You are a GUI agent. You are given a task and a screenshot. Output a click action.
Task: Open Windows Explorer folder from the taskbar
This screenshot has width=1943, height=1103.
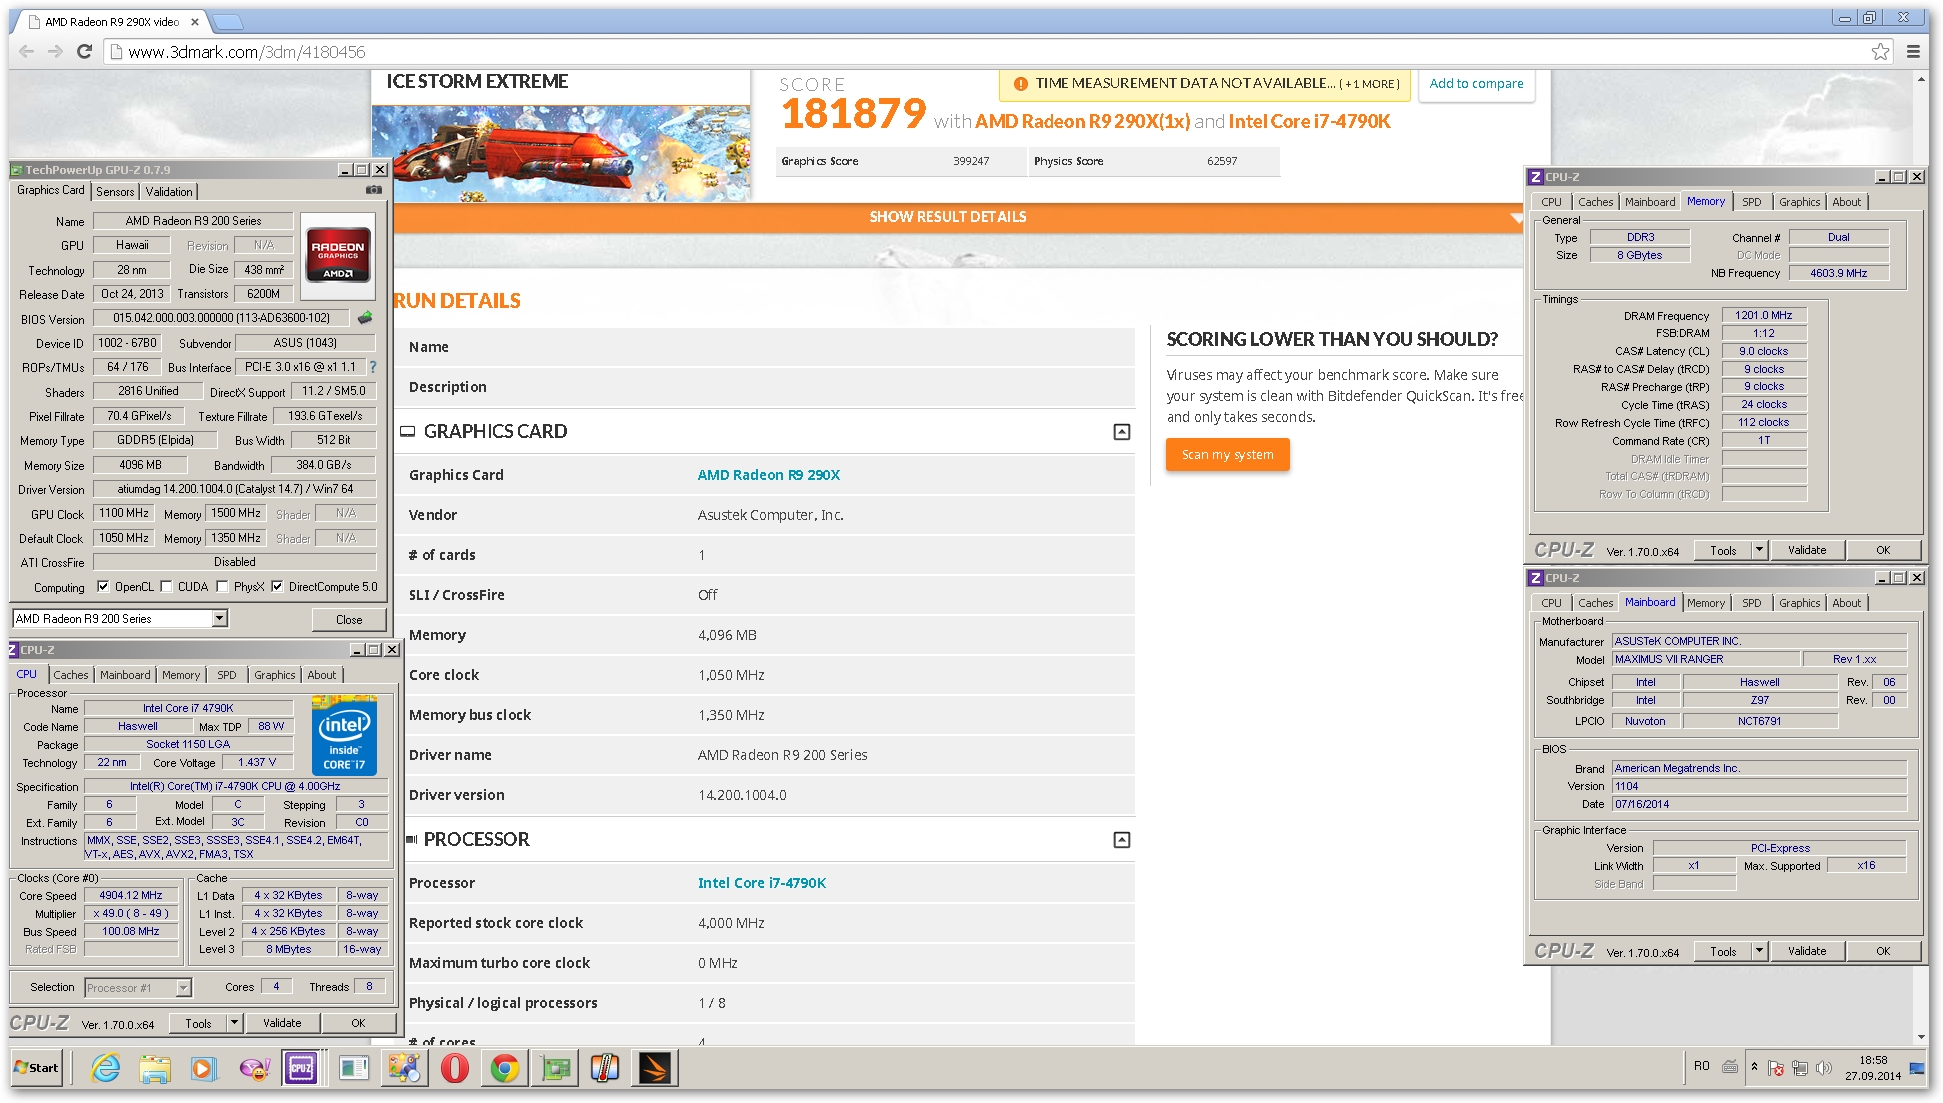tap(155, 1068)
